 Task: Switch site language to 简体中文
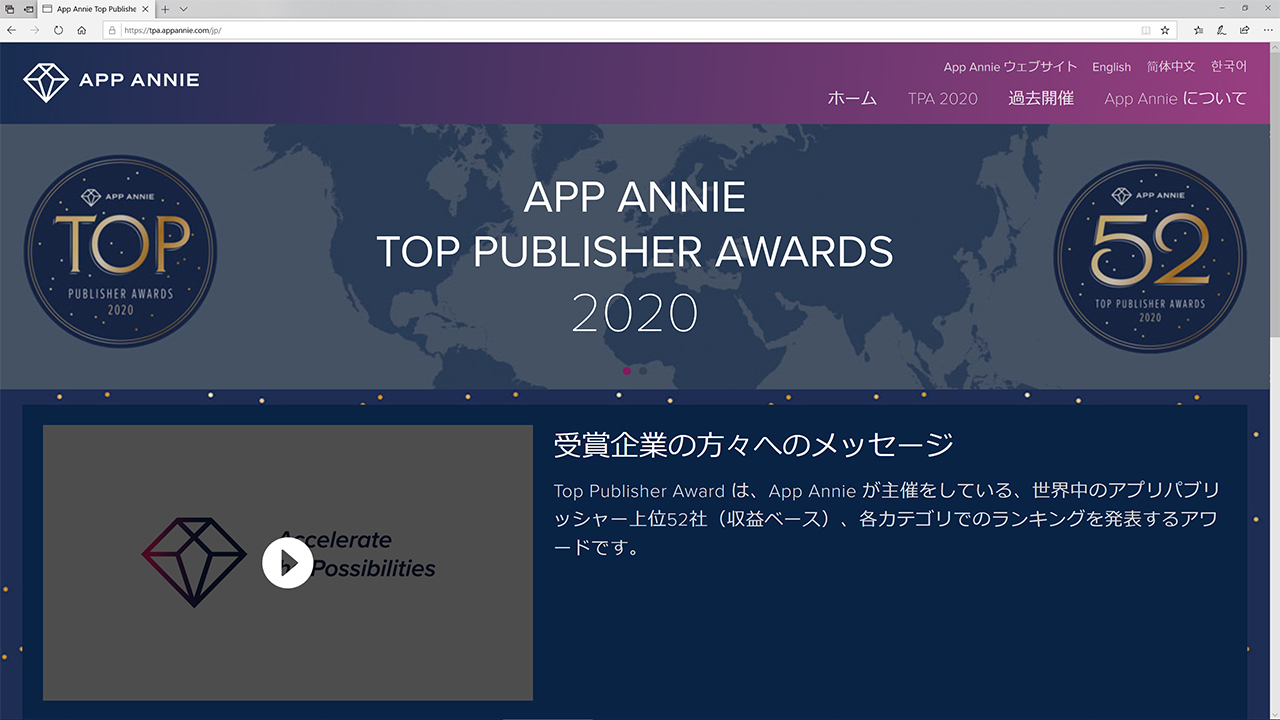[1171, 67]
